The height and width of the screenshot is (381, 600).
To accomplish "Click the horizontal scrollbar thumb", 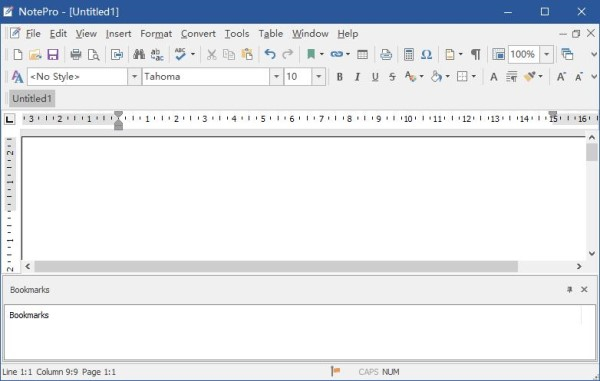I will point(276,266).
